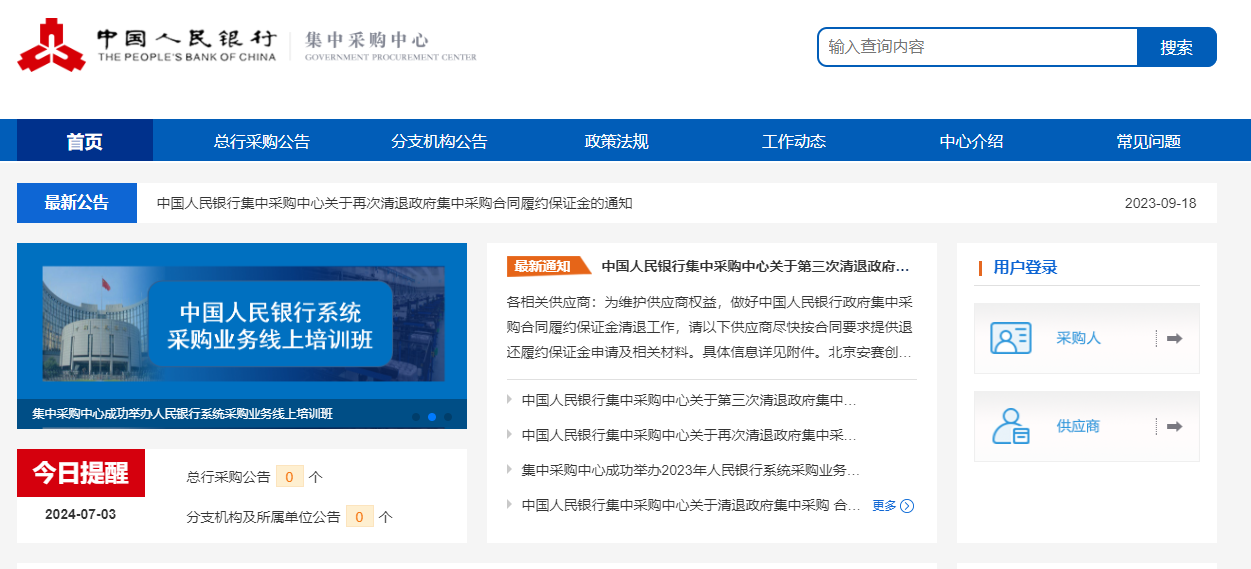
Task: Click the red 今日提醒 badge
Action: 81,473
